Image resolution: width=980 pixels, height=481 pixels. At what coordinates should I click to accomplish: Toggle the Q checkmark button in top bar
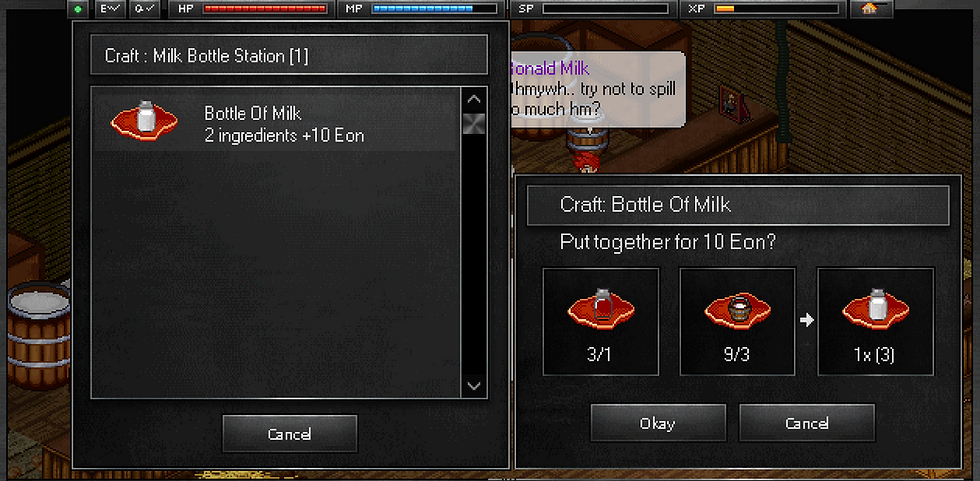144,9
